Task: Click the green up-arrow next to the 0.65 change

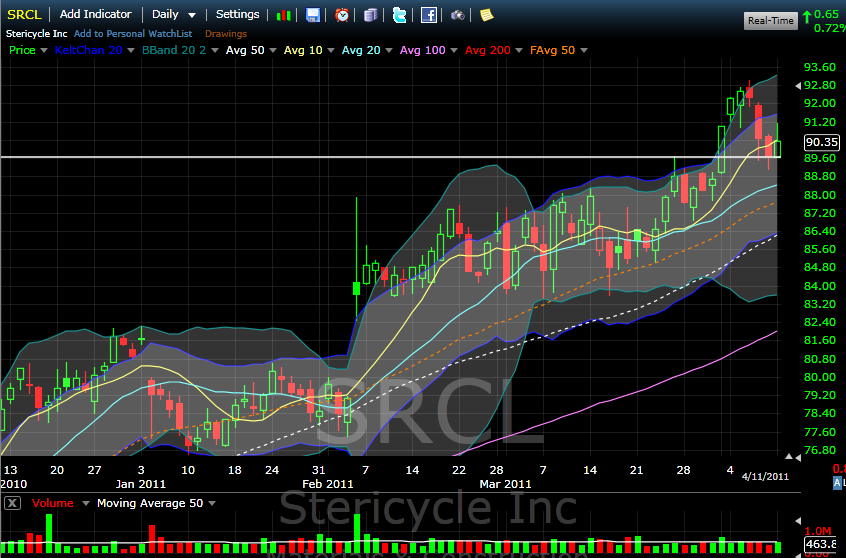Action: pos(807,17)
